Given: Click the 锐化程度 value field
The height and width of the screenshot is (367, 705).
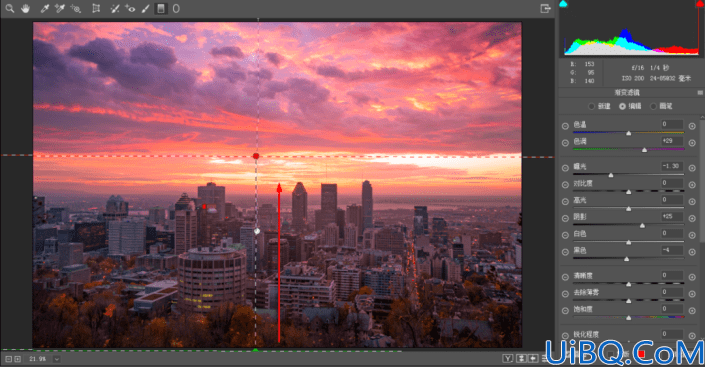Looking at the screenshot, I should pos(672,334).
